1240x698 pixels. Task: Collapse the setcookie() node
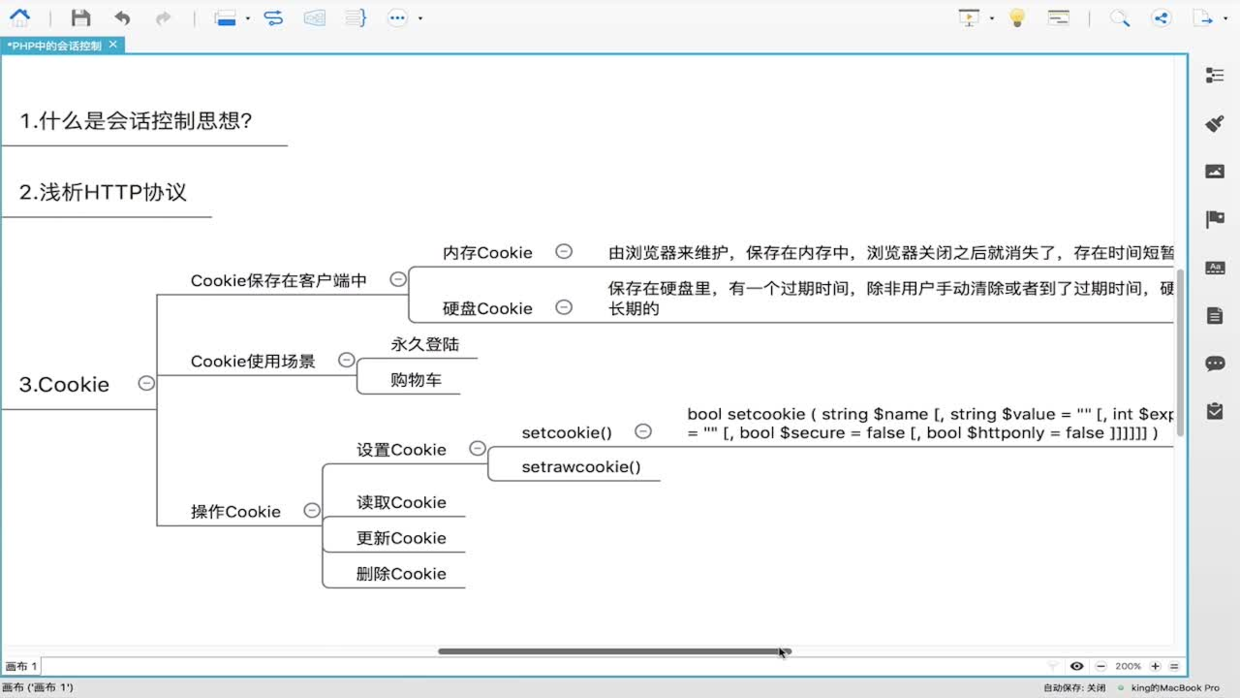[x=643, y=431]
